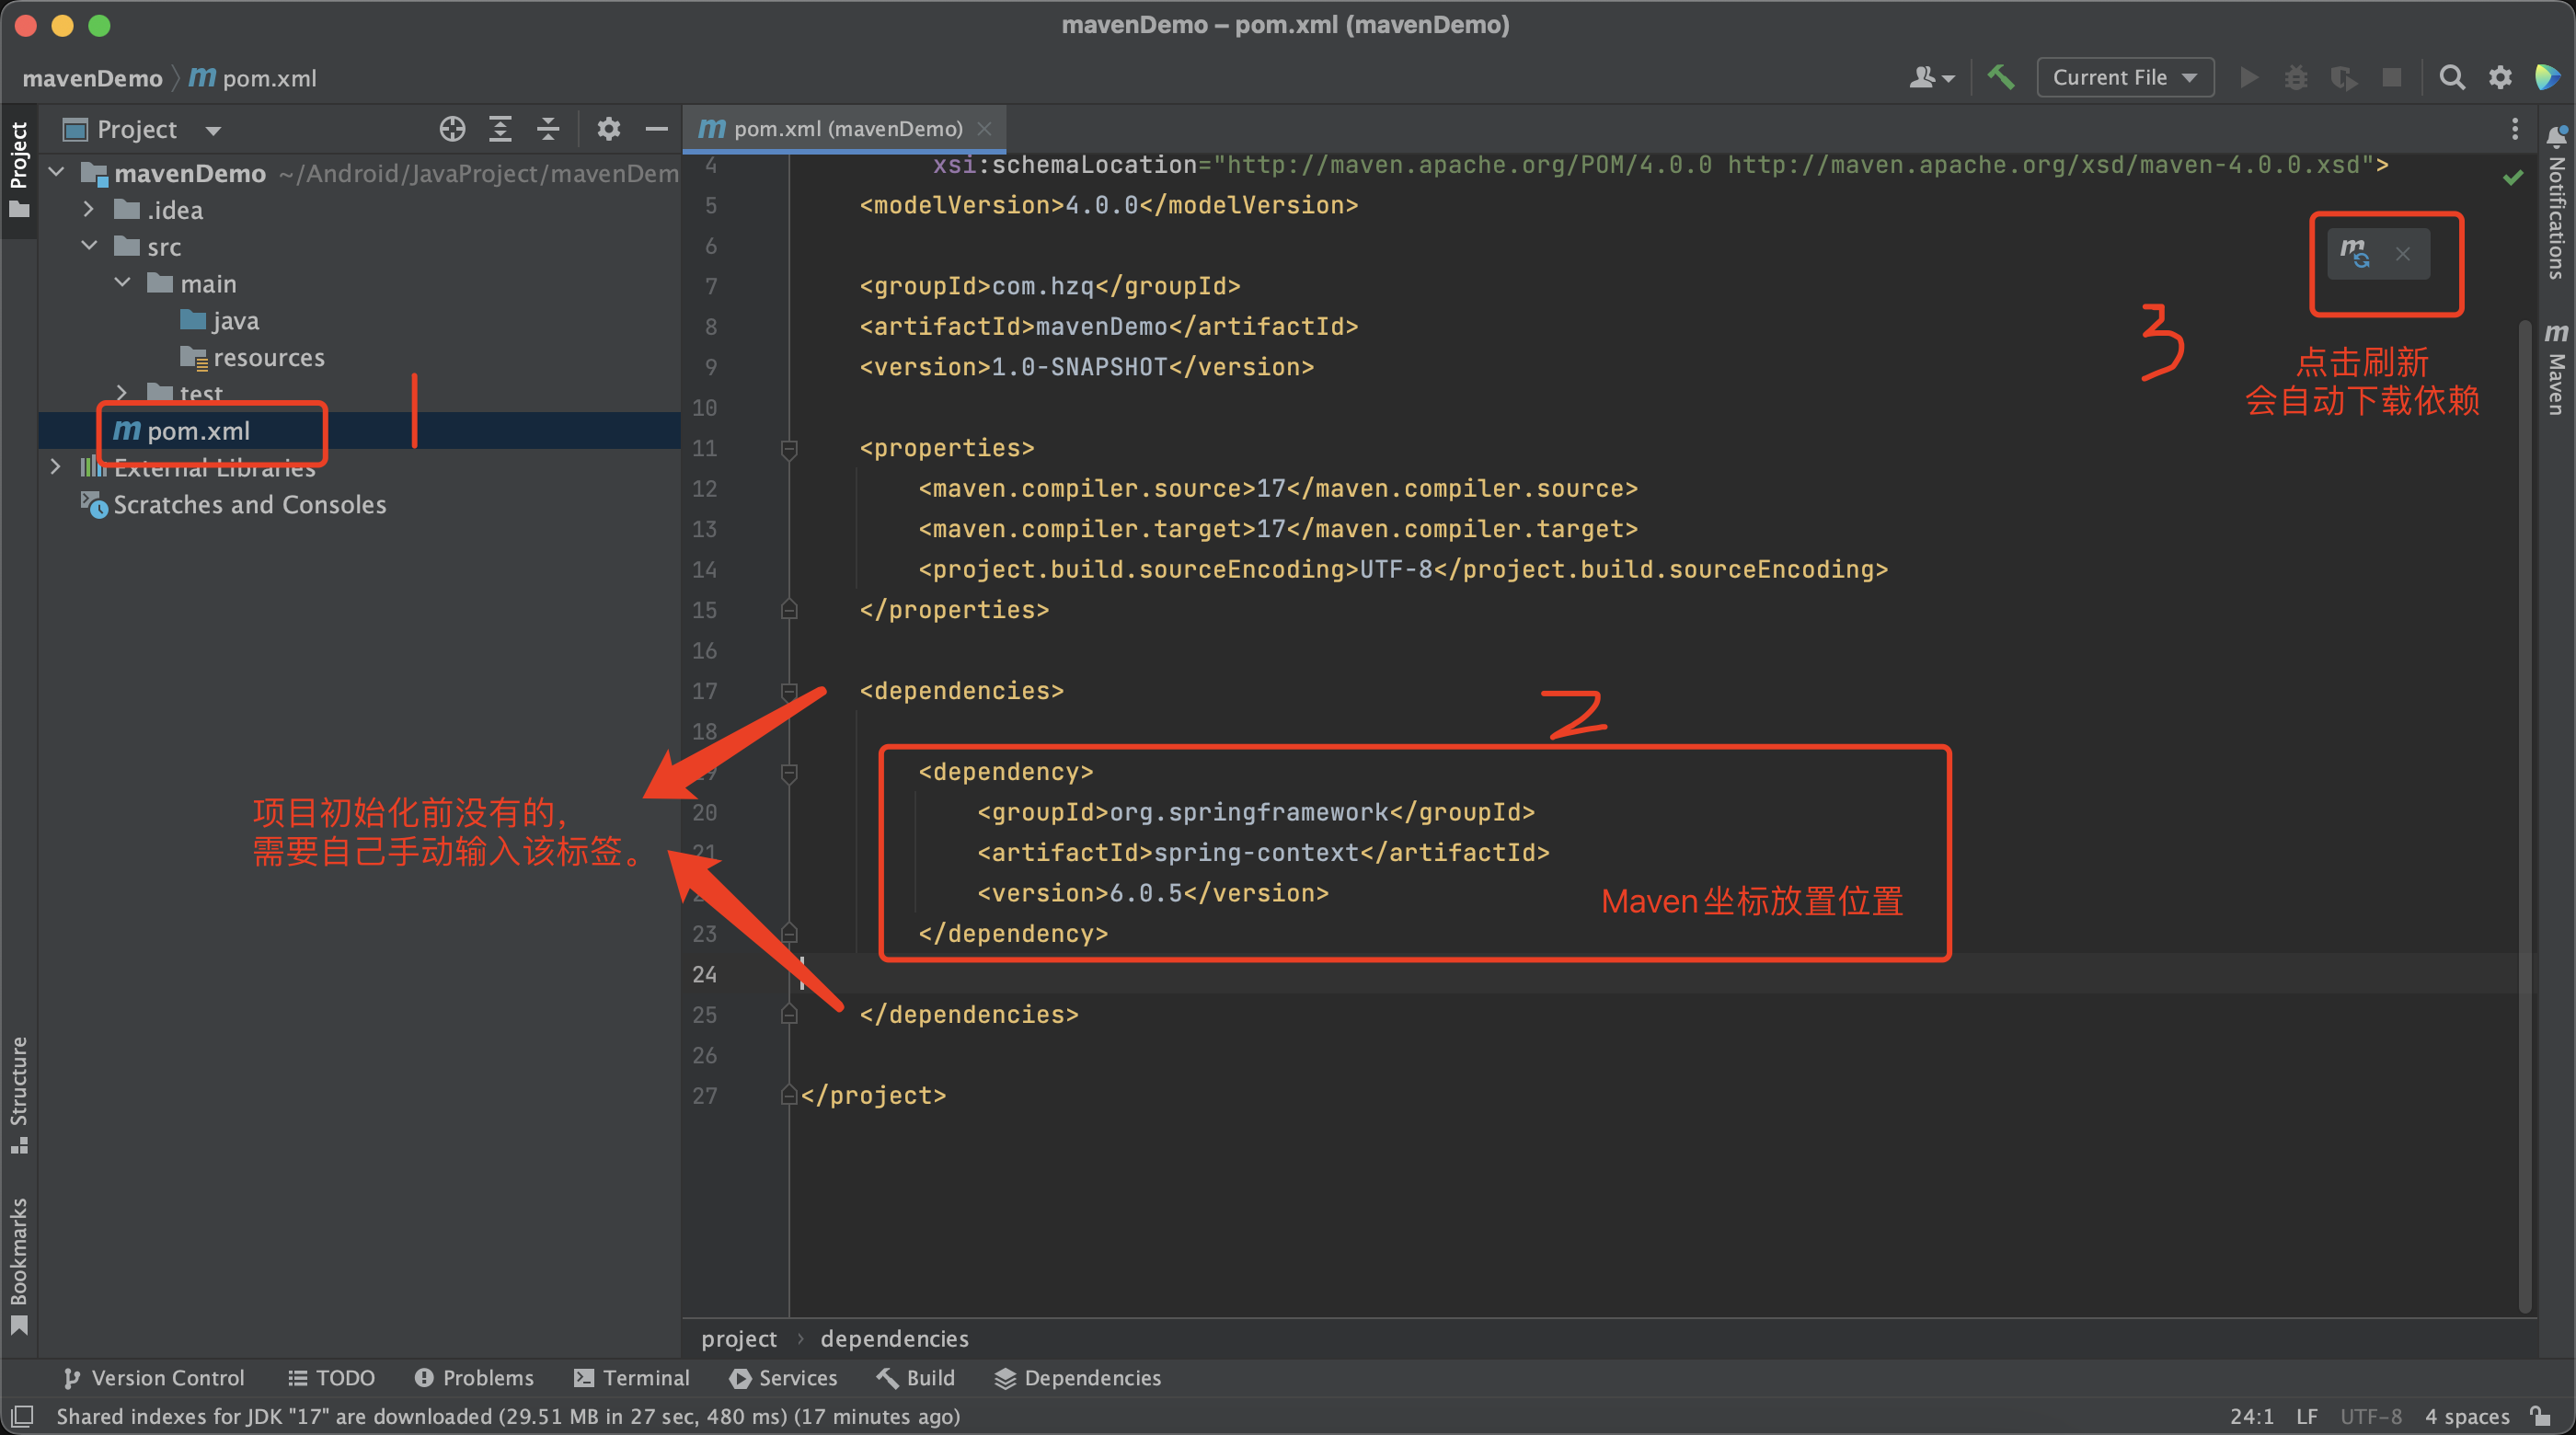Fold the dependencies block at line 17
Image resolution: width=2576 pixels, height=1435 pixels.
[789, 691]
